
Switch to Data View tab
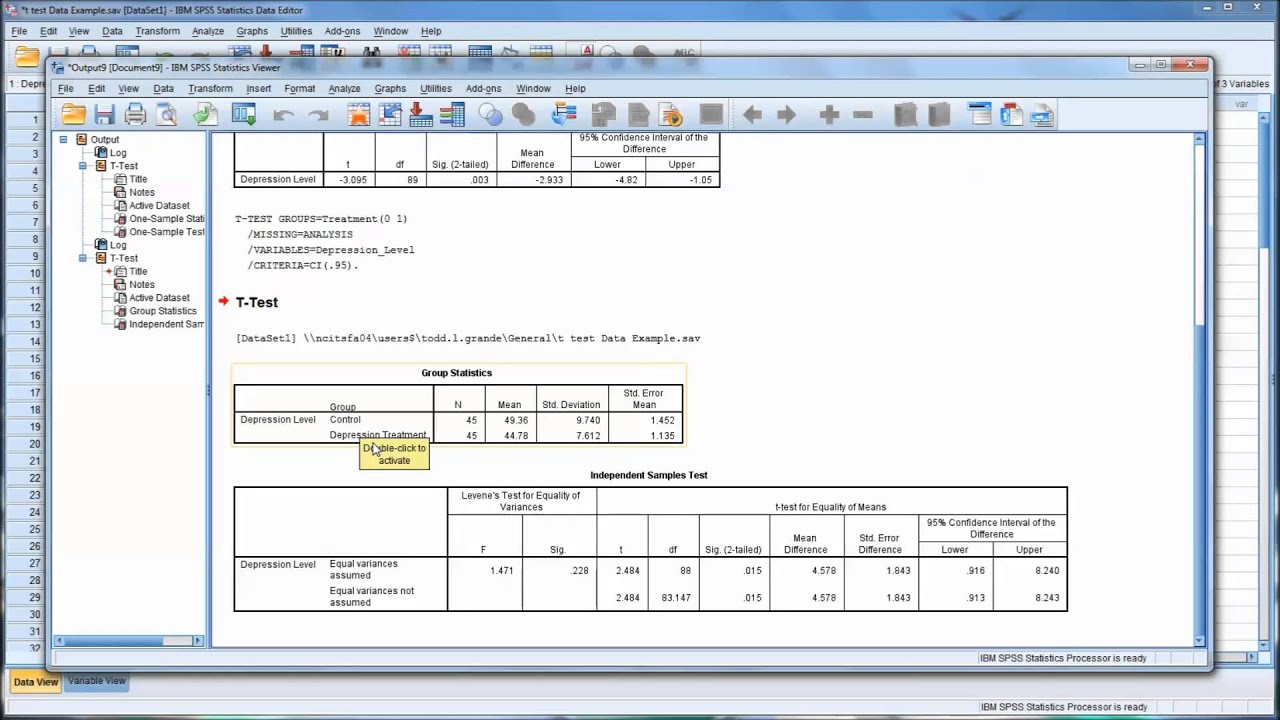click(x=35, y=682)
